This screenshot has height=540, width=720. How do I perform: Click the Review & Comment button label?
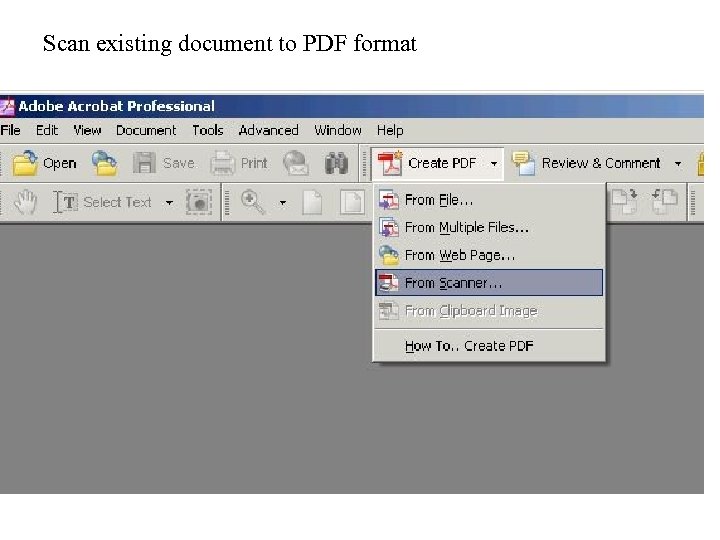(601, 163)
